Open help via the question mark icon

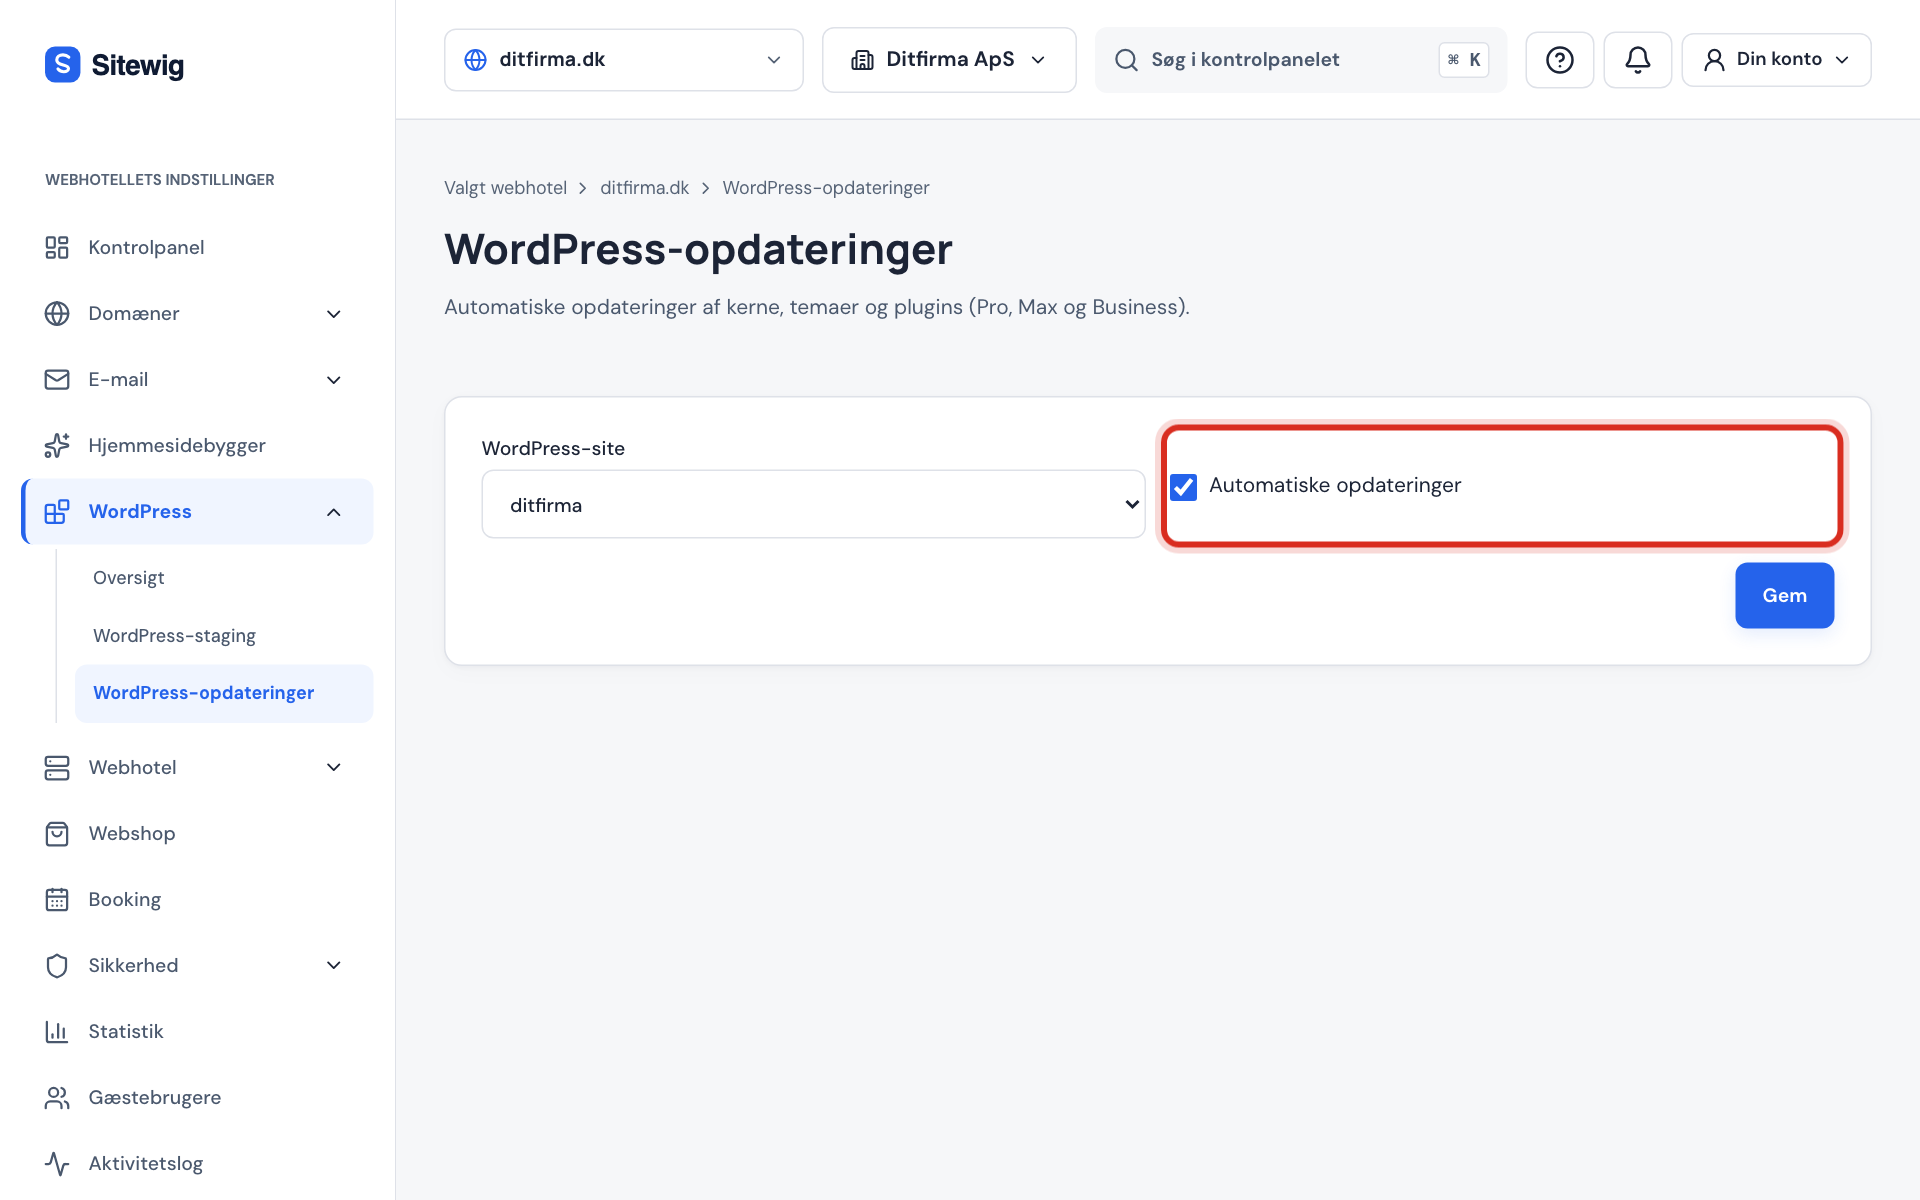click(1559, 60)
